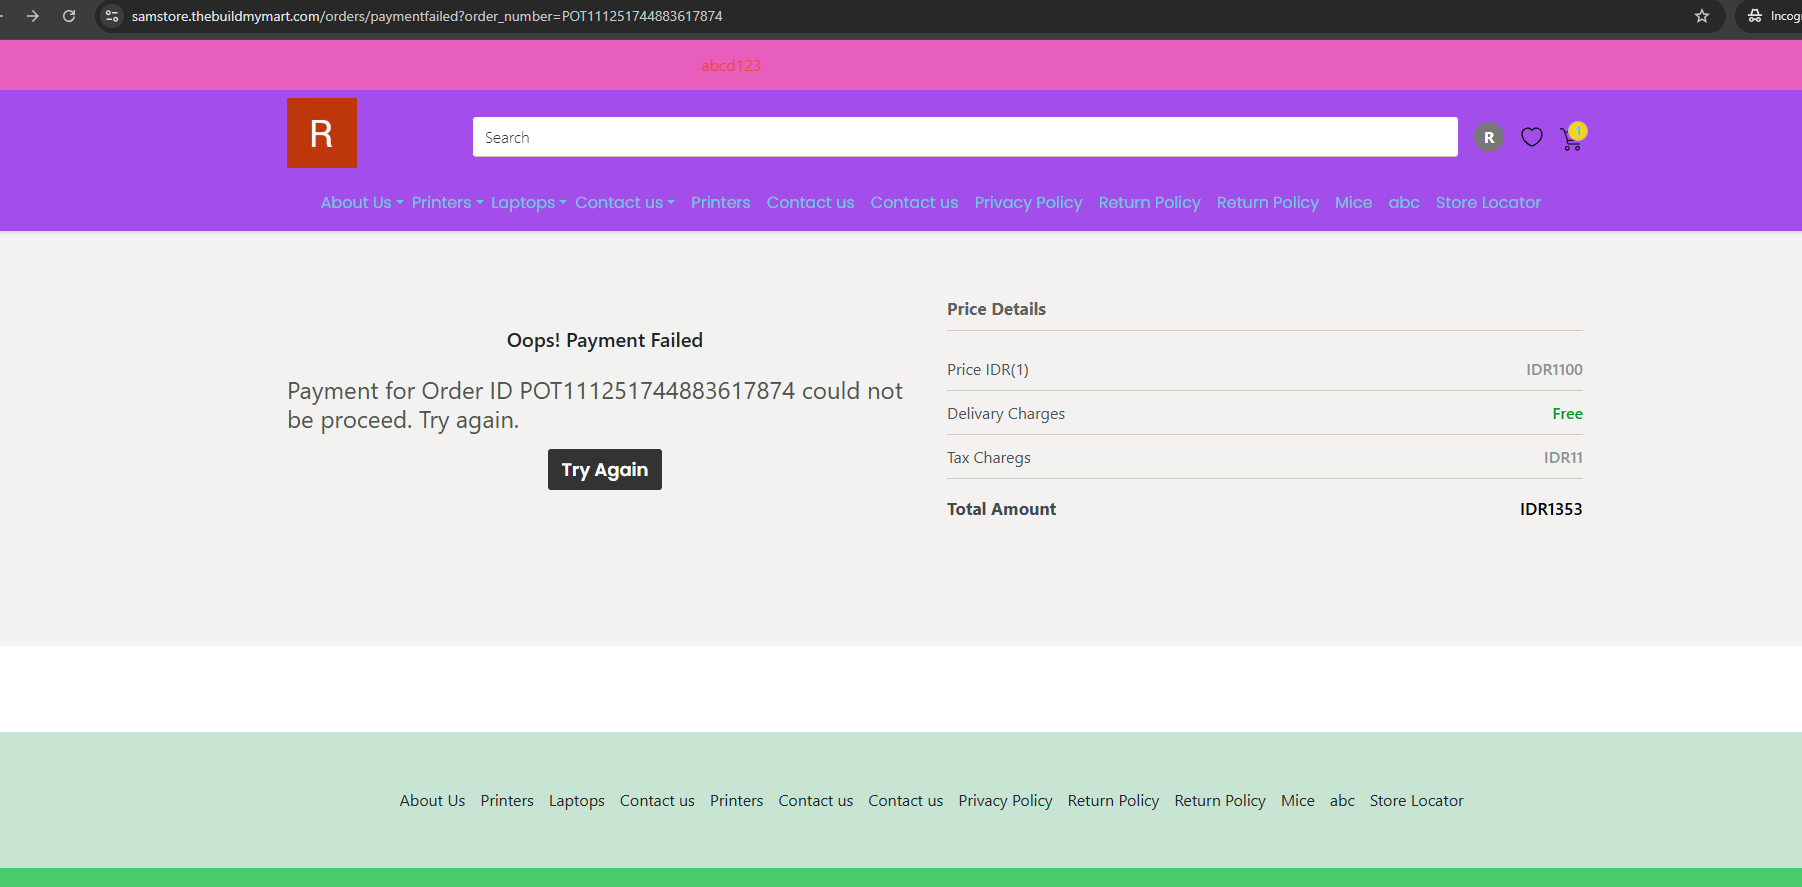
Task: Open site info icon in address bar
Action: tap(112, 16)
